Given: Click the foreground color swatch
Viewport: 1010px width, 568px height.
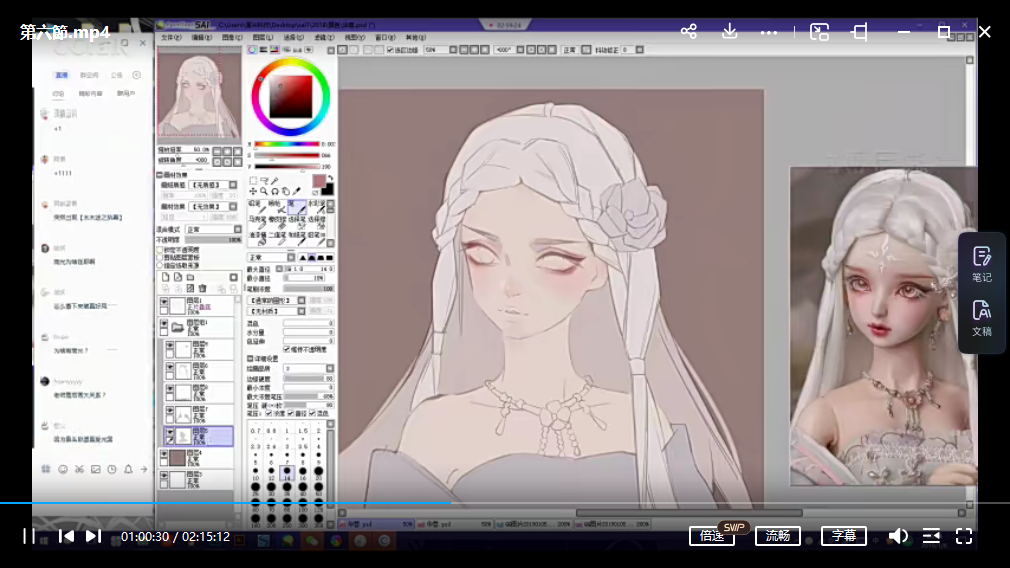Looking at the screenshot, I should click(x=319, y=181).
